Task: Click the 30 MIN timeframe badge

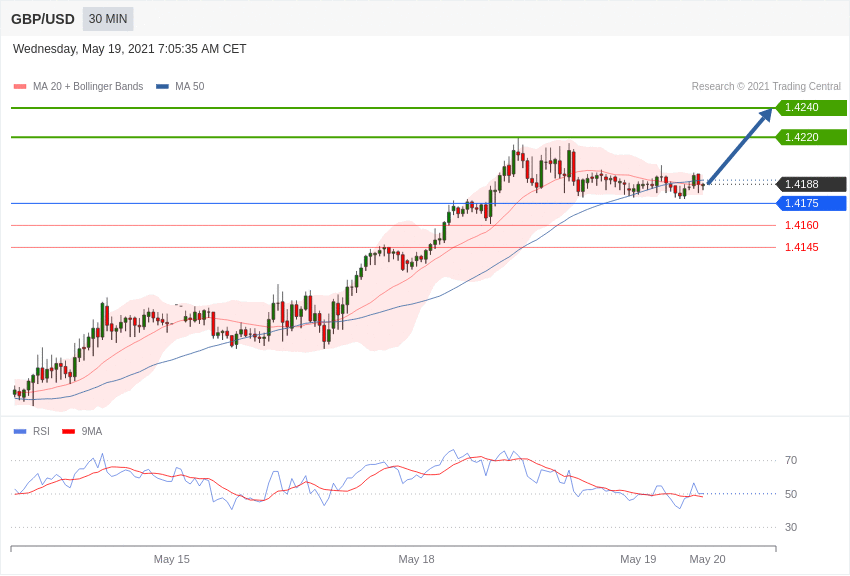Action: (108, 19)
